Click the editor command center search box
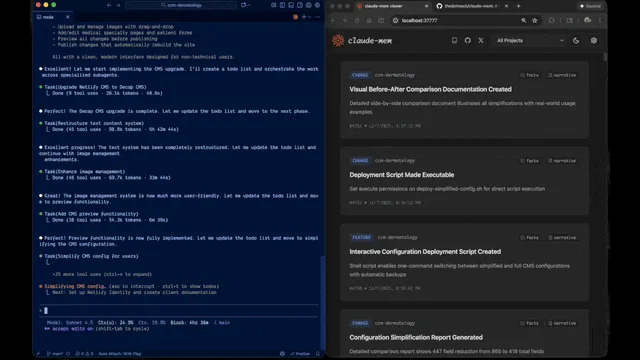This screenshot has height=360, width=640. [x=181, y=5]
